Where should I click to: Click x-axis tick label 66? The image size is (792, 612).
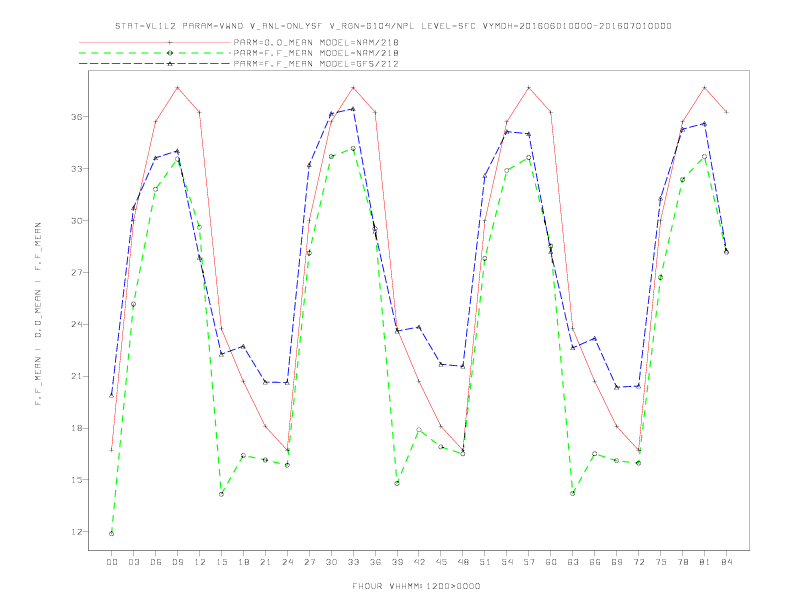click(x=595, y=562)
